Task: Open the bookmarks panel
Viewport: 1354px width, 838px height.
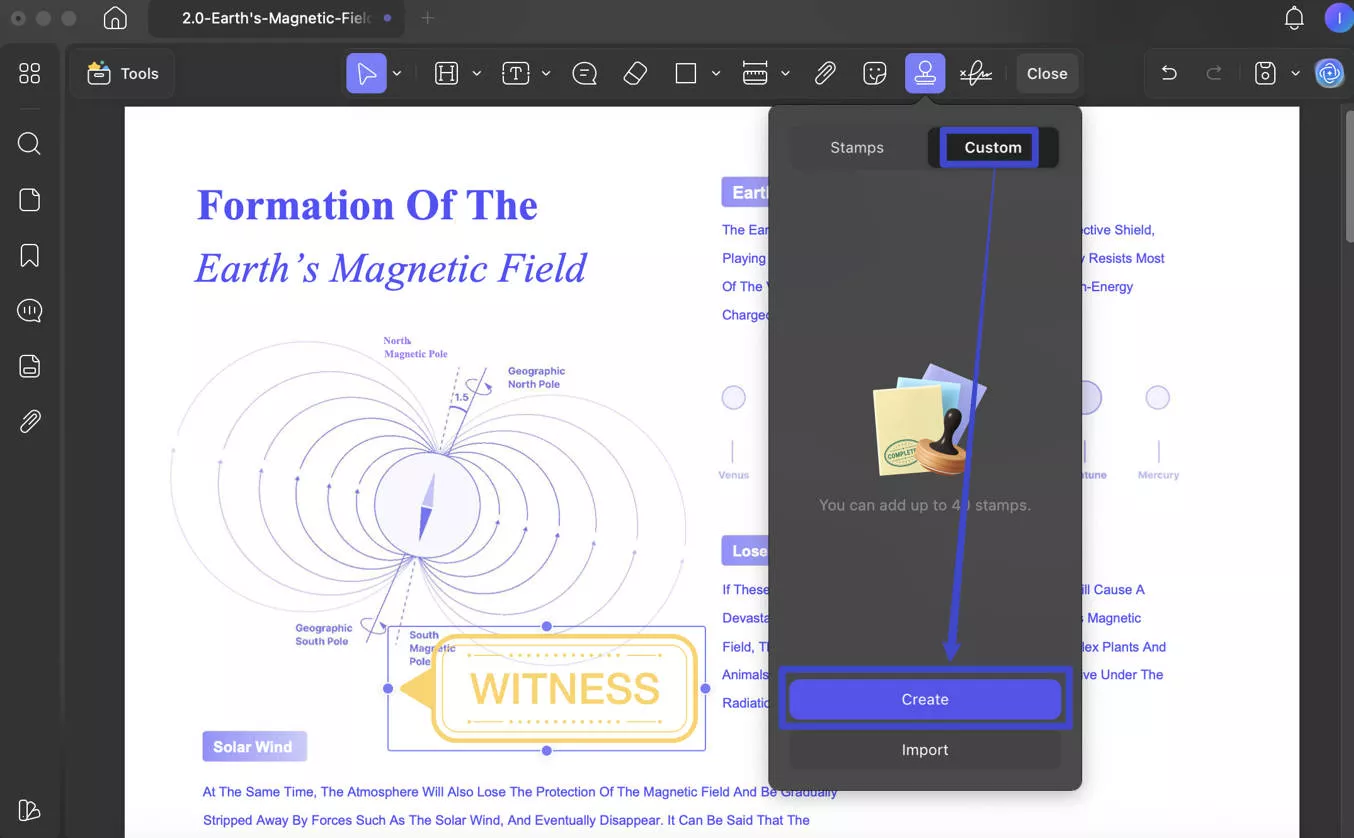Action: [x=29, y=255]
